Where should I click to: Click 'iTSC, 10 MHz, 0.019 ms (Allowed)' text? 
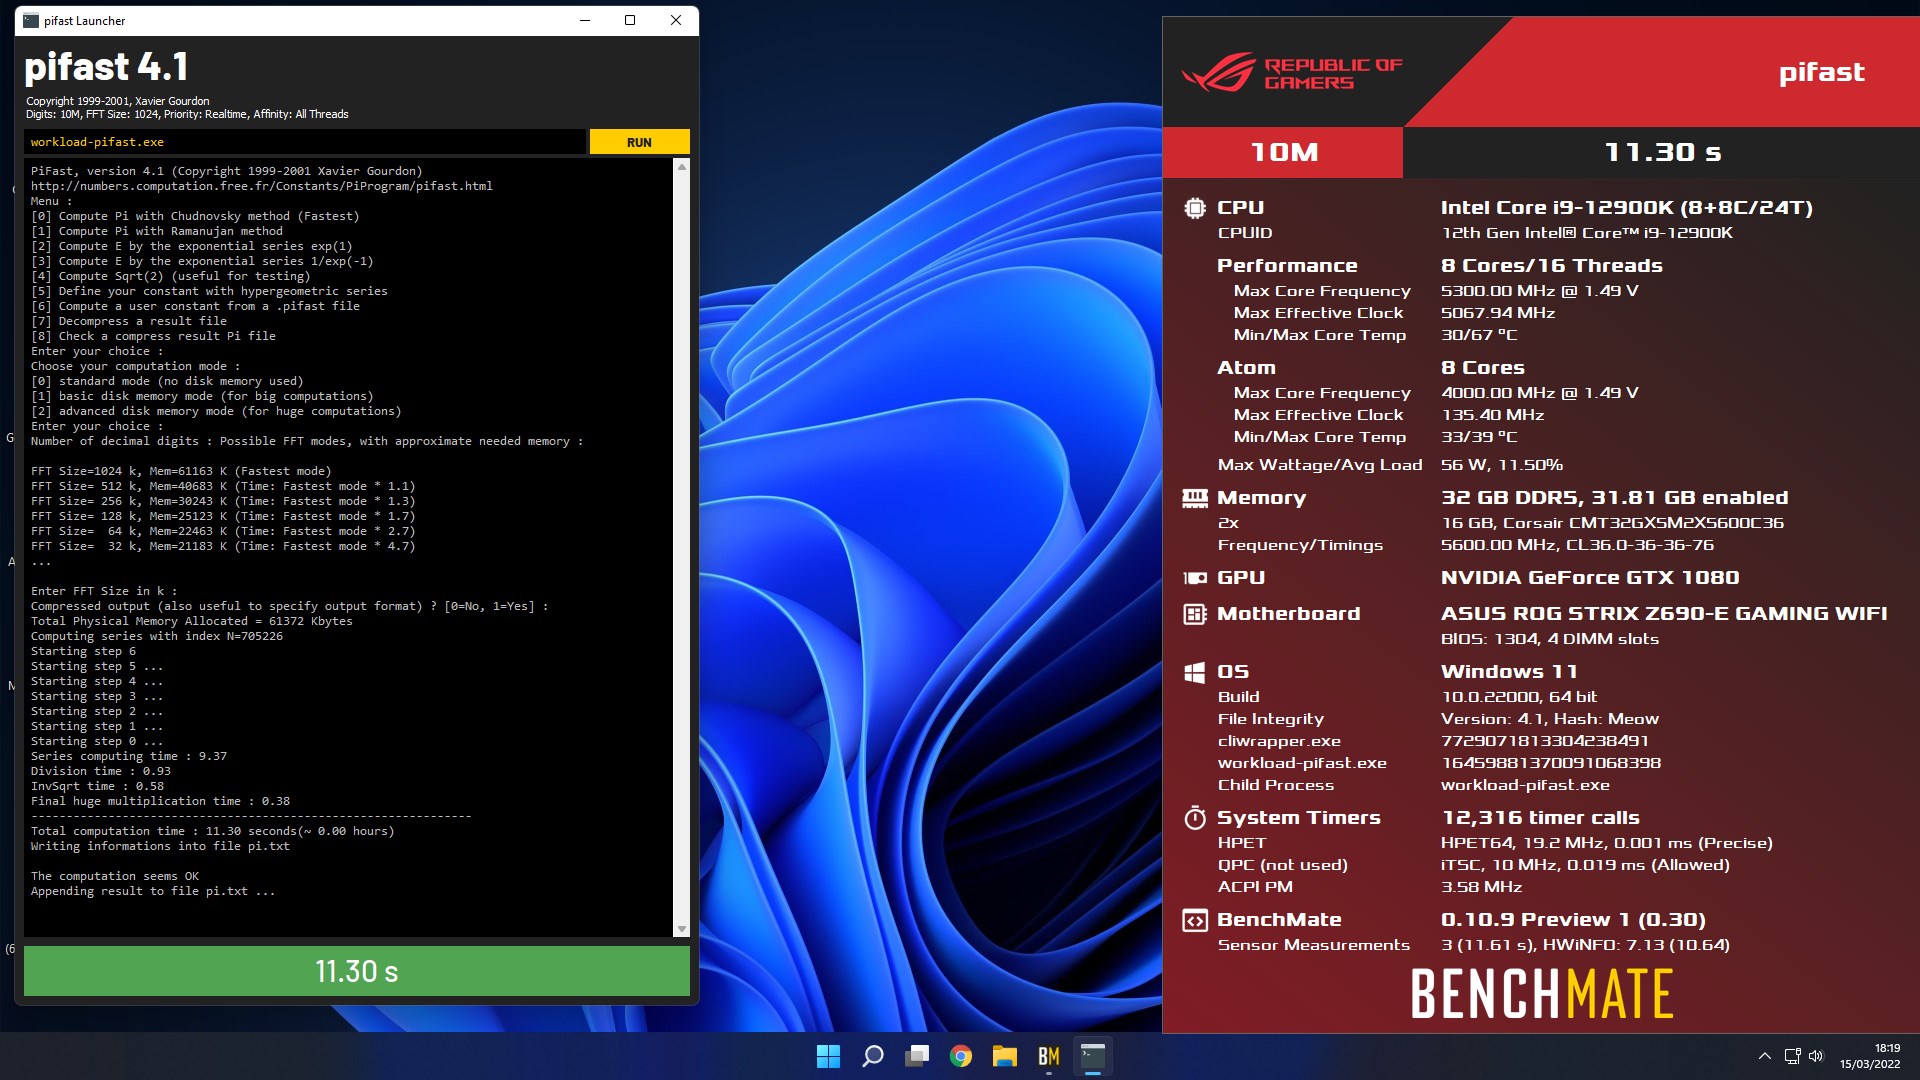[x=1585, y=865]
